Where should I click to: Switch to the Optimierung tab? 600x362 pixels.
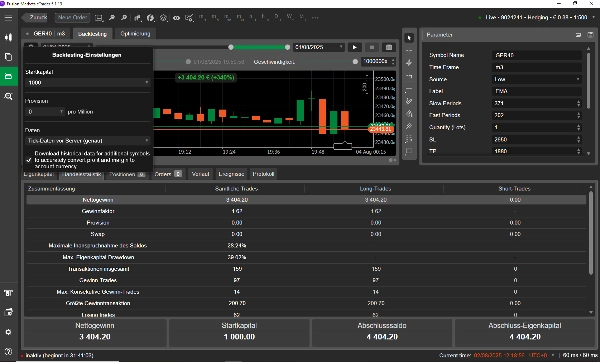click(x=135, y=34)
